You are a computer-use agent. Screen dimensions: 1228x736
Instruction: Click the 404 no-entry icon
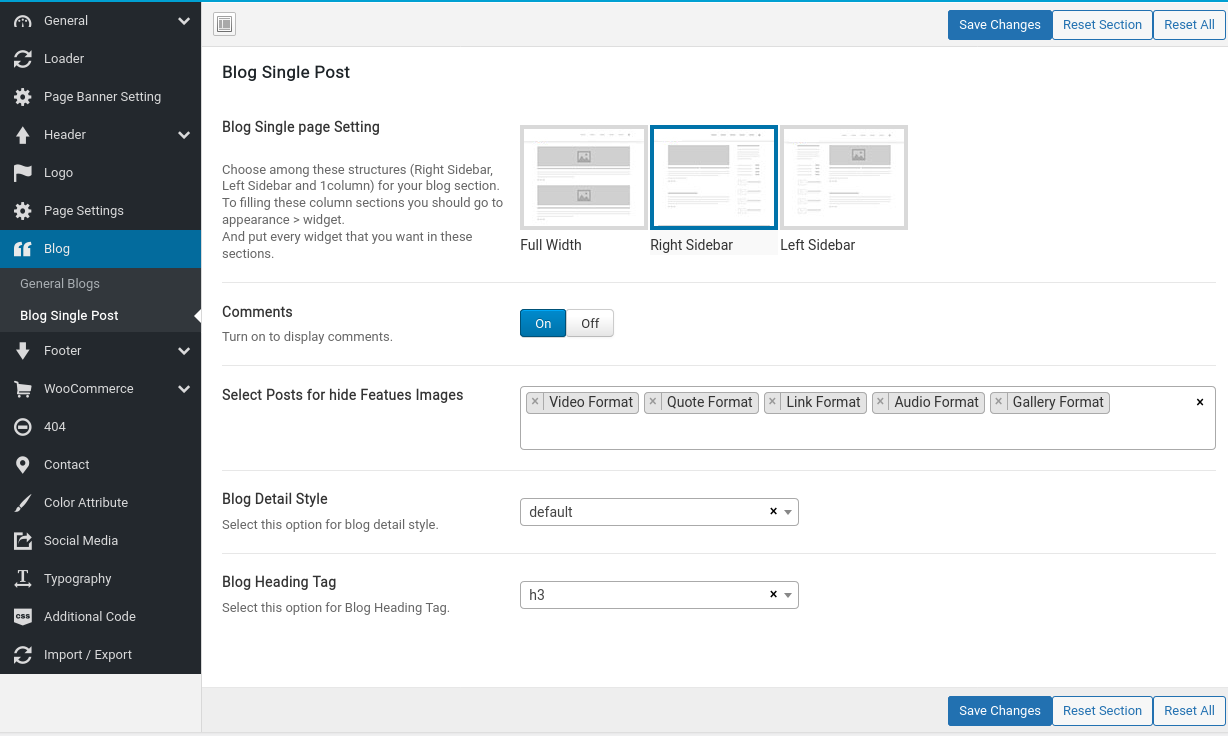[23, 427]
